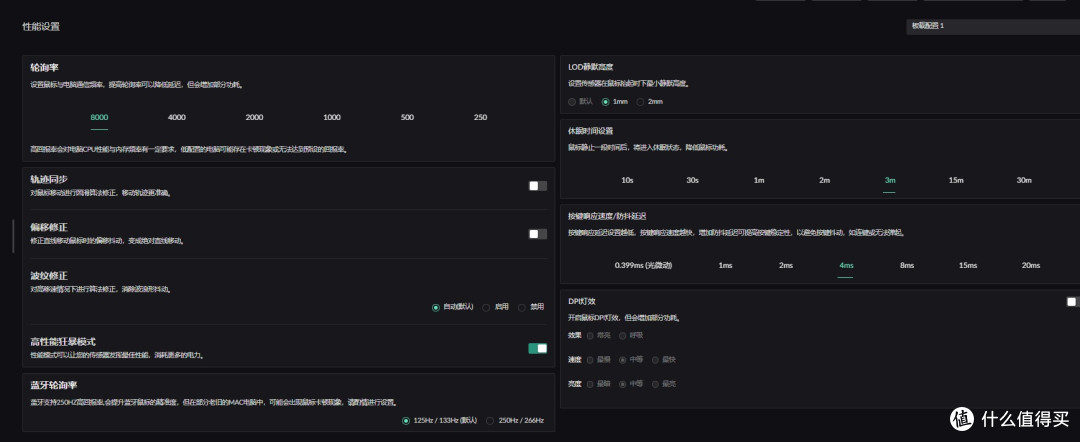Select 2mm LOD silent height
The width and height of the screenshot is (1080, 442).
[x=650, y=101]
